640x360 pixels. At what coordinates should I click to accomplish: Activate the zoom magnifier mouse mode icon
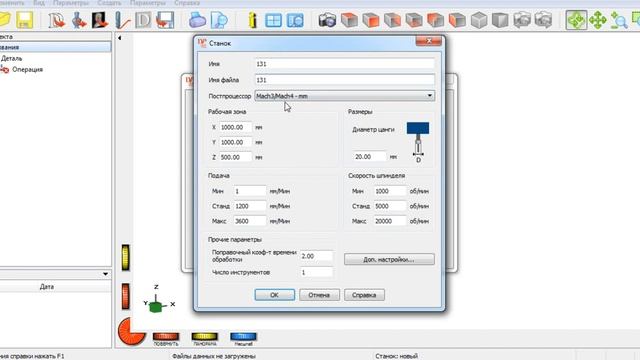pyautogui.click(x=619, y=20)
